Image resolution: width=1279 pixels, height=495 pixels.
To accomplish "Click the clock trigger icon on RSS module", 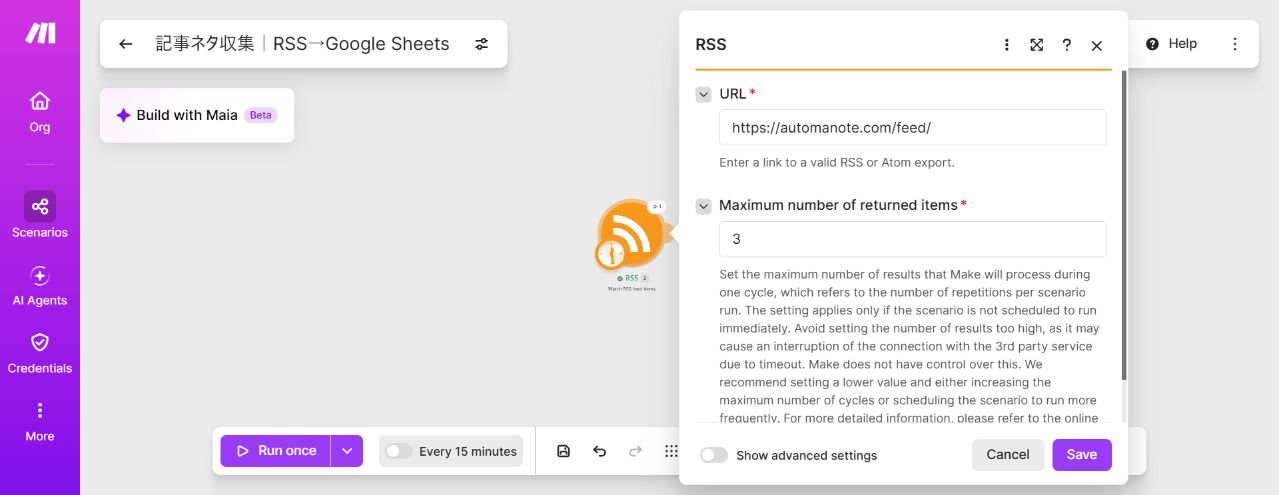I will [x=610, y=254].
